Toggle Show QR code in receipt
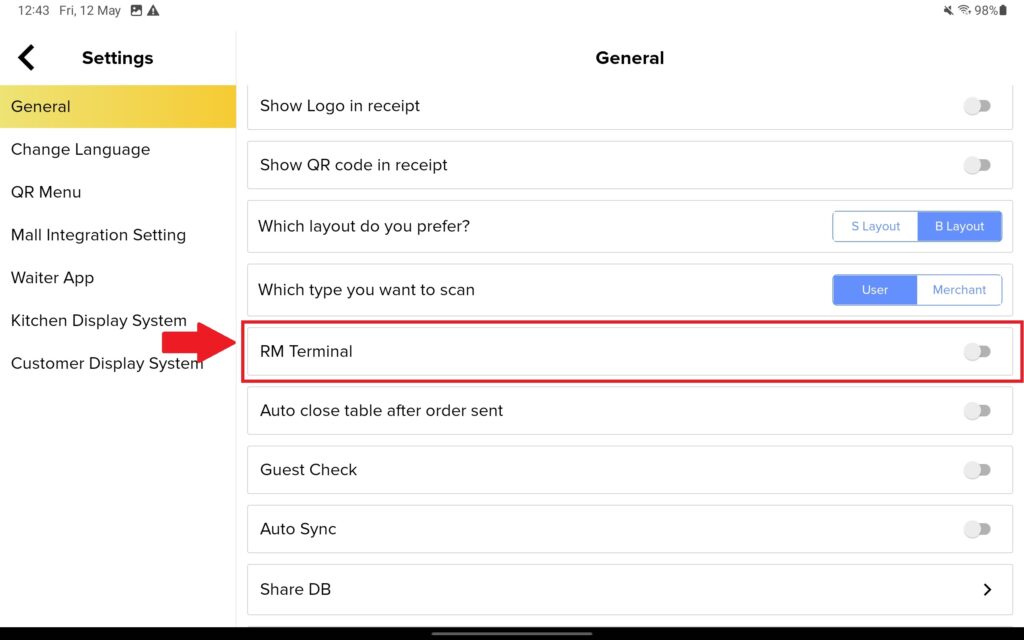1024x640 pixels. click(x=977, y=165)
